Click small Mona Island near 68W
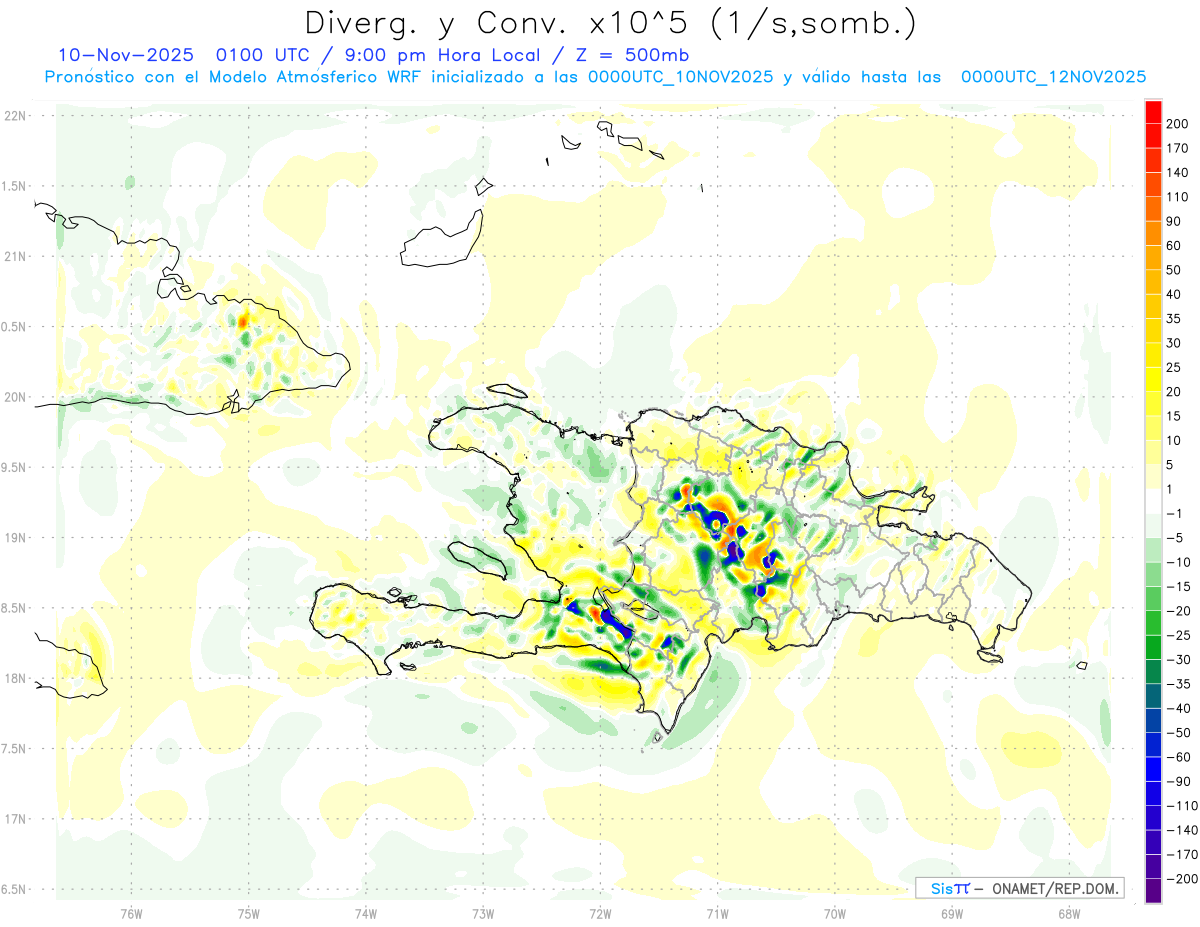This screenshot has width=1200, height=927. 1081,666
